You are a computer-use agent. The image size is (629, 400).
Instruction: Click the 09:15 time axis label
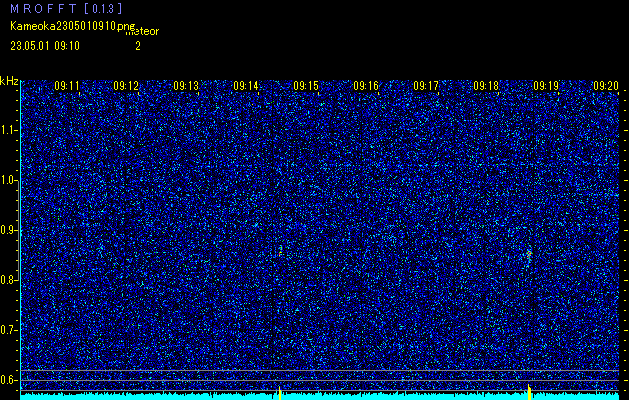click(x=306, y=86)
